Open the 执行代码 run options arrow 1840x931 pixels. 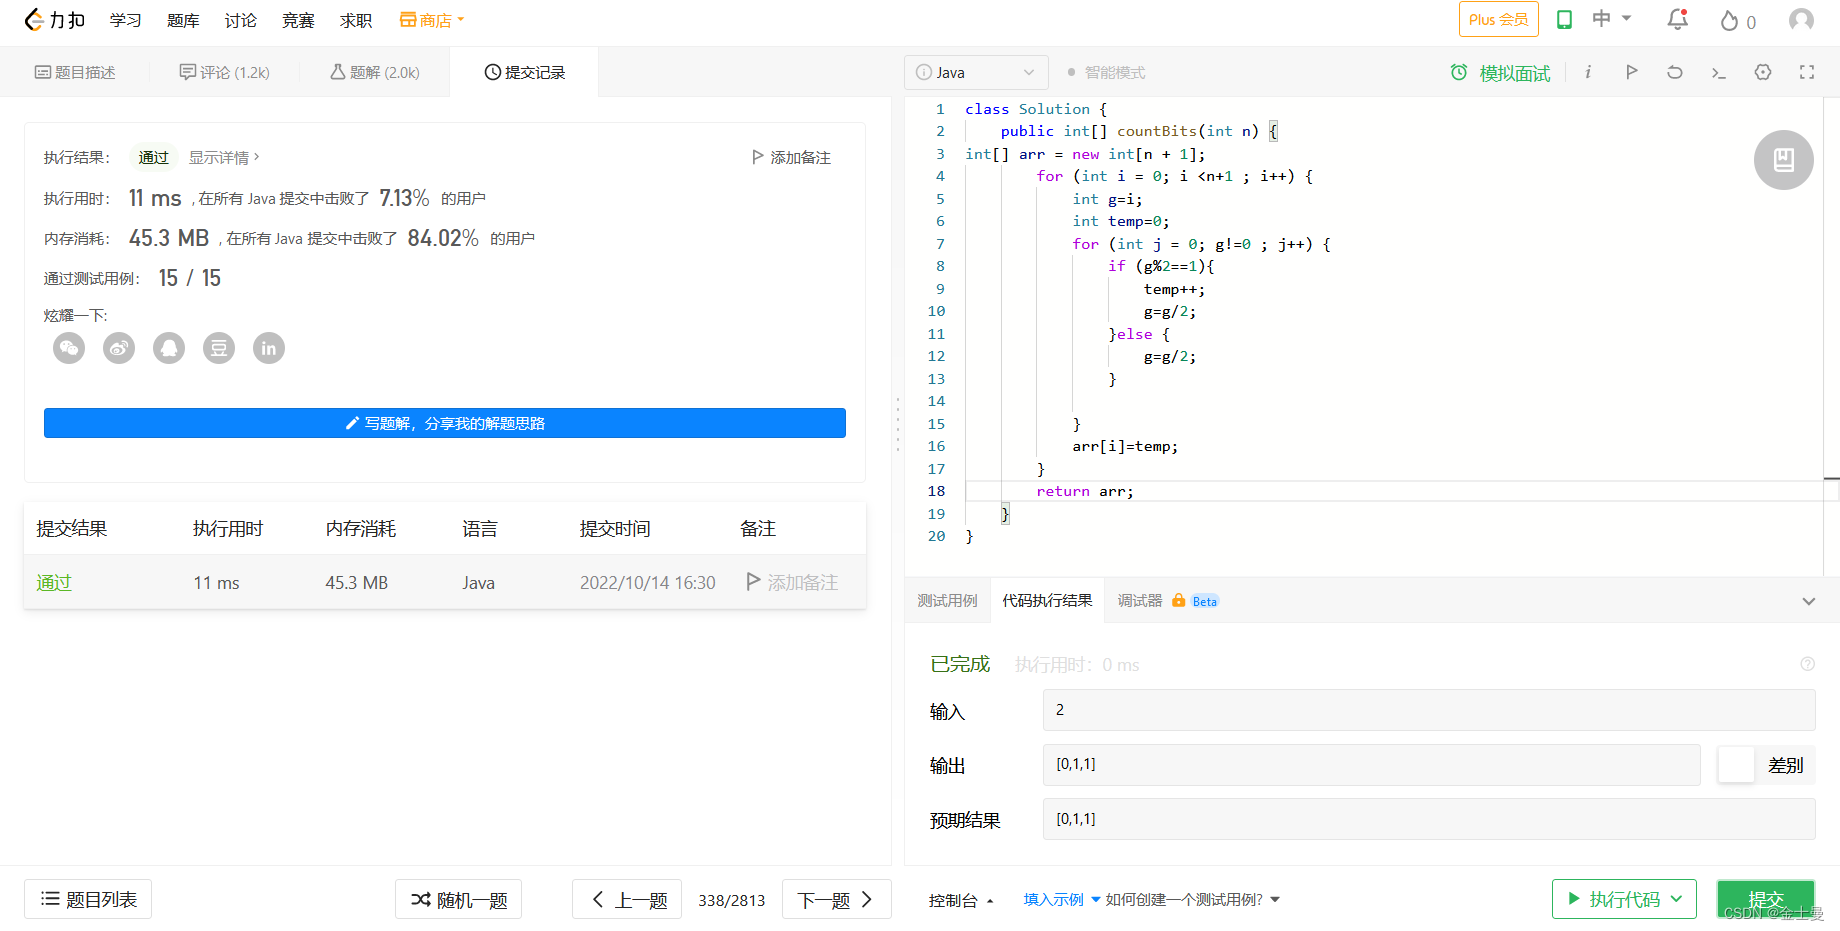coord(1677,899)
